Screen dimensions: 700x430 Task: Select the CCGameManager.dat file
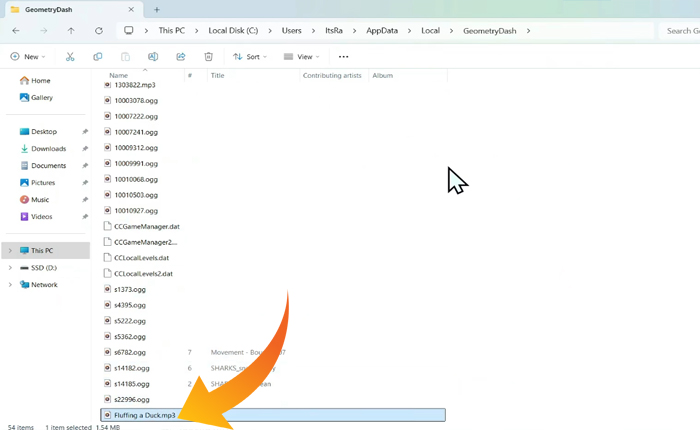tap(146, 226)
